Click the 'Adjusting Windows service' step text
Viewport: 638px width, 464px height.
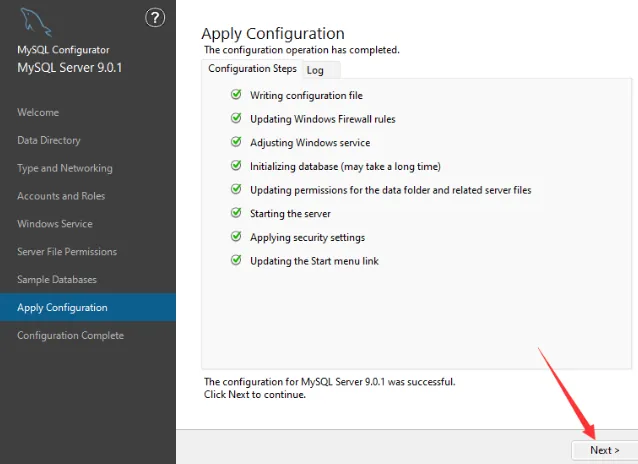[310, 143]
